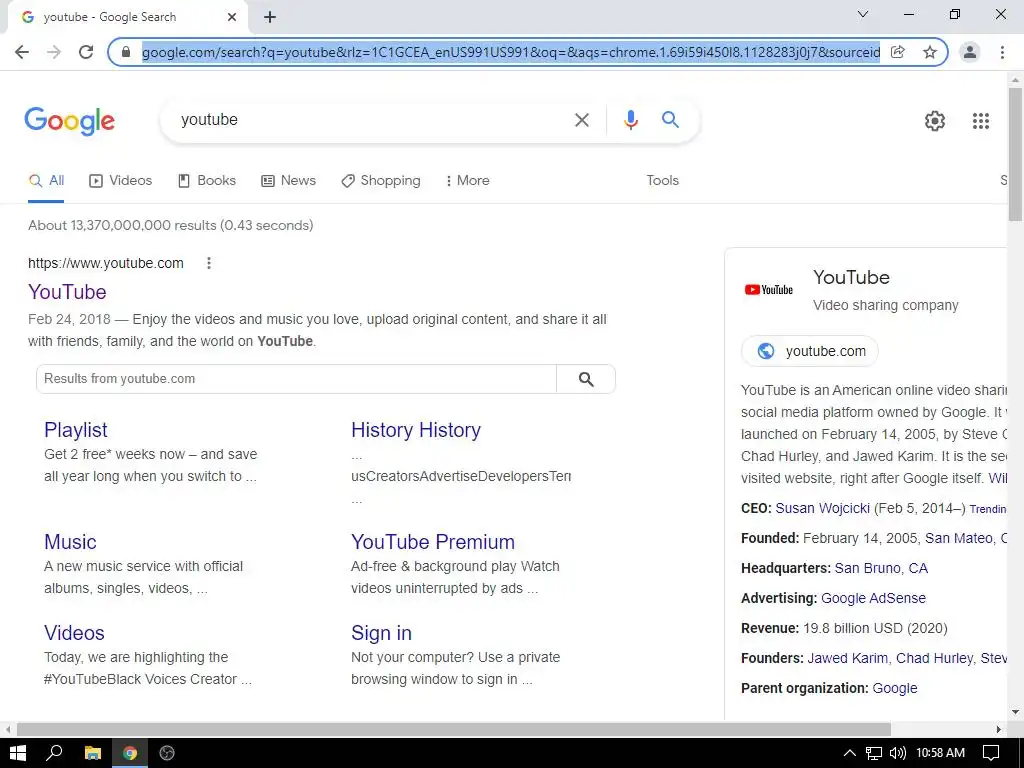Screen dimensions: 1024x768
Task: Open the Windows Start menu
Action: point(18,753)
